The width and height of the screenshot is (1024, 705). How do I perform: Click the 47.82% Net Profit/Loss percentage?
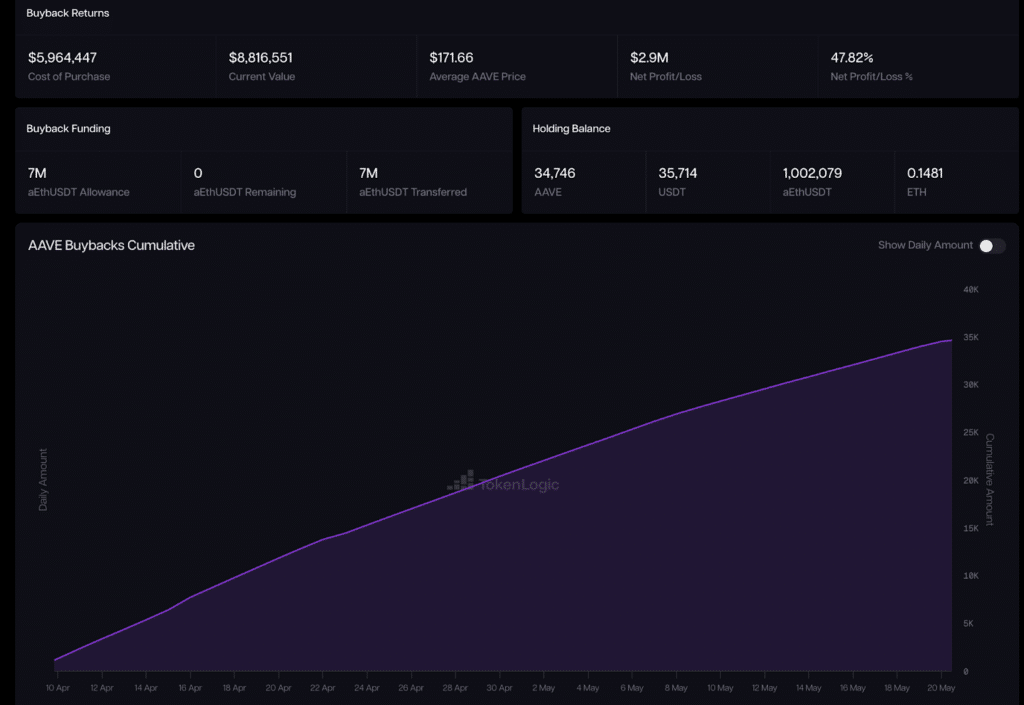(x=852, y=57)
